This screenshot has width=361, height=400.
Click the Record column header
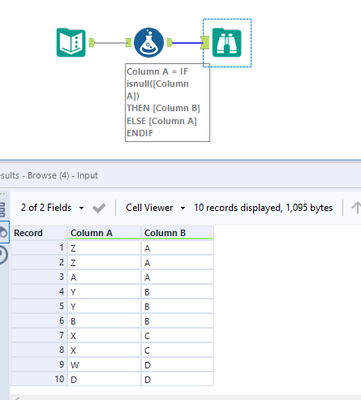pos(39,233)
